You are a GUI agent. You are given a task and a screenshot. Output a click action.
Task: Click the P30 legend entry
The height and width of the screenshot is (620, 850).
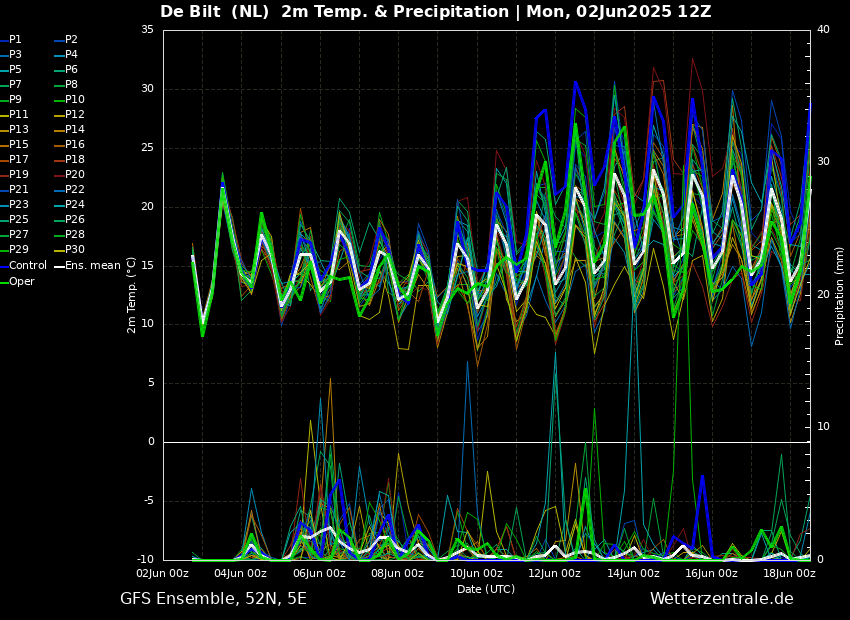(74, 250)
